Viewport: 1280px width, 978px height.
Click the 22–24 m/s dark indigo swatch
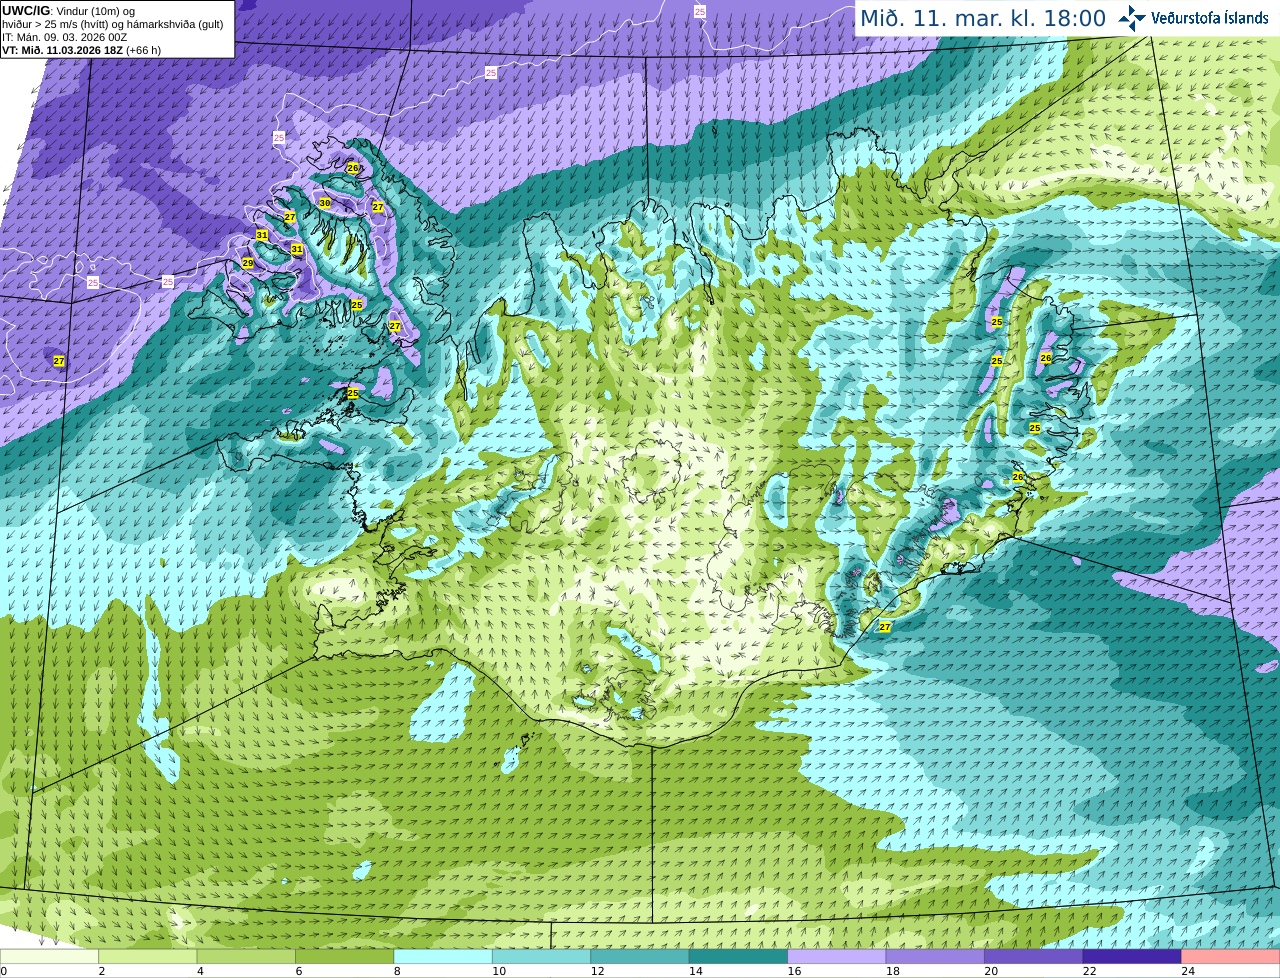tap(1132, 957)
